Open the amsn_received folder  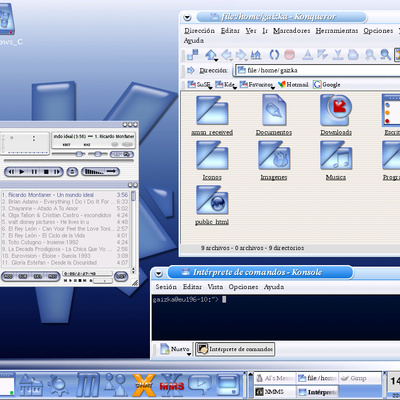(212, 116)
